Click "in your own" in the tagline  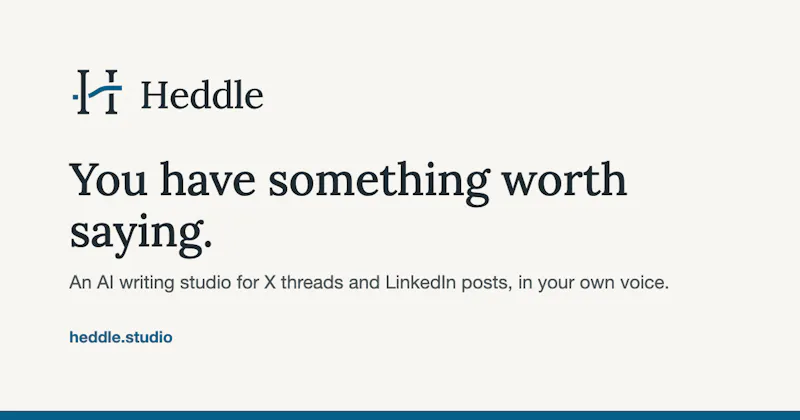click(x=566, y=283)
